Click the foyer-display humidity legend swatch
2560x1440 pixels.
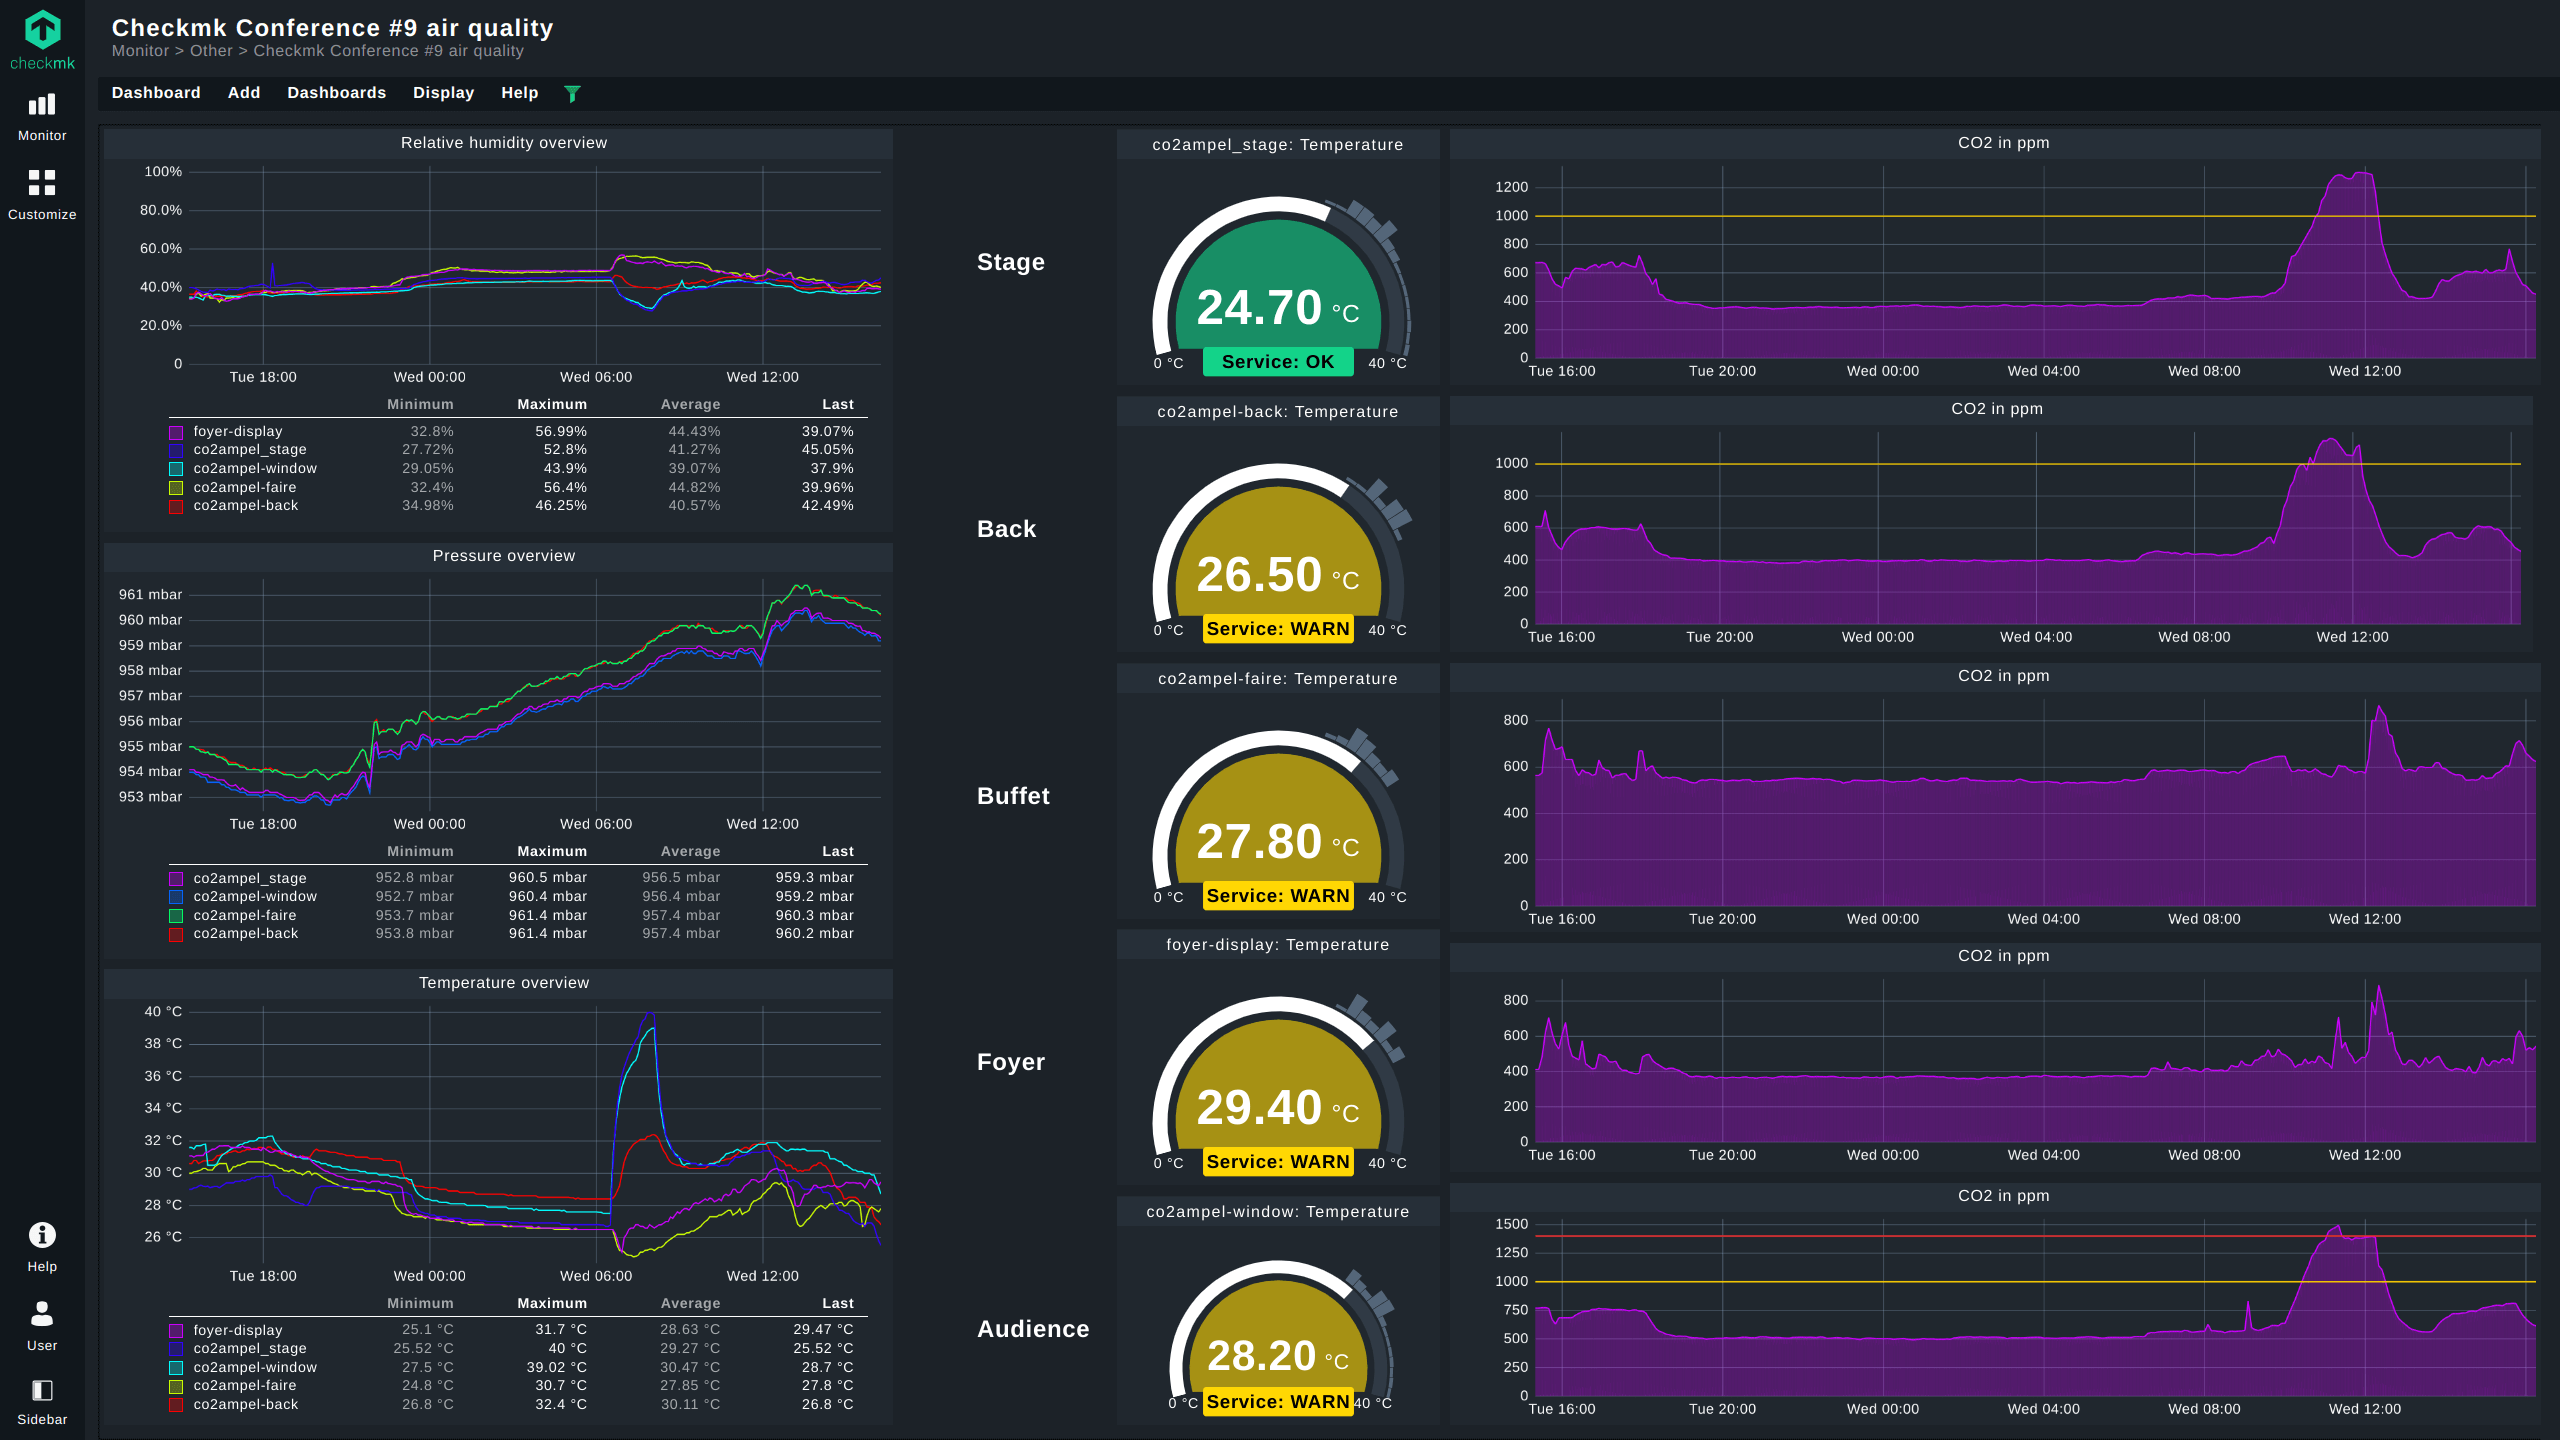pyautogui.click(x=176, y=432)
